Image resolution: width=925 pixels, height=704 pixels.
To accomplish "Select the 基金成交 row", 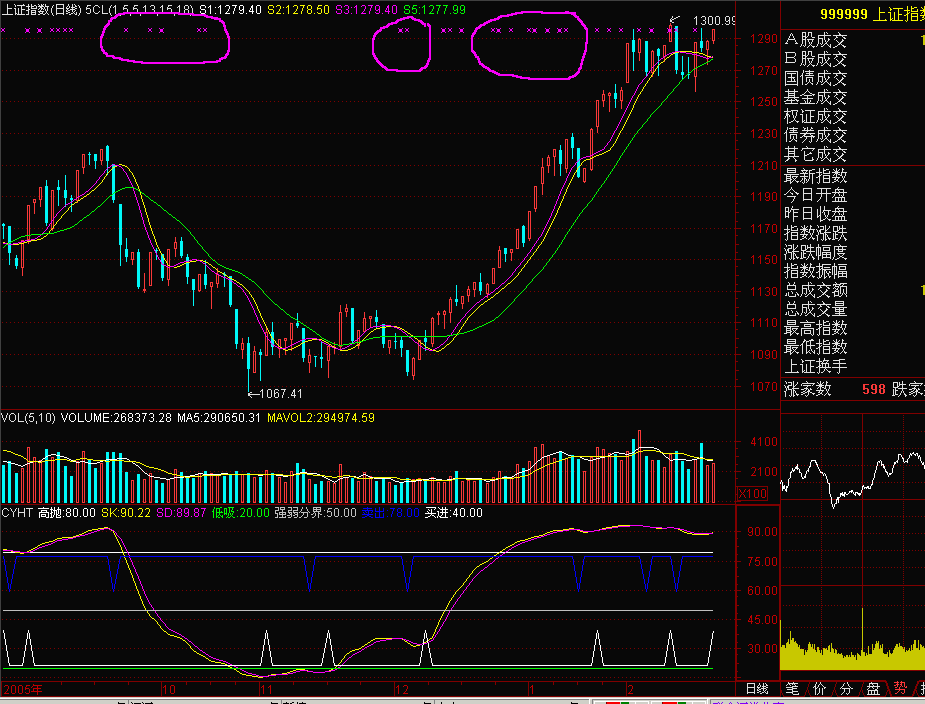I will click(x=852, y=97).
